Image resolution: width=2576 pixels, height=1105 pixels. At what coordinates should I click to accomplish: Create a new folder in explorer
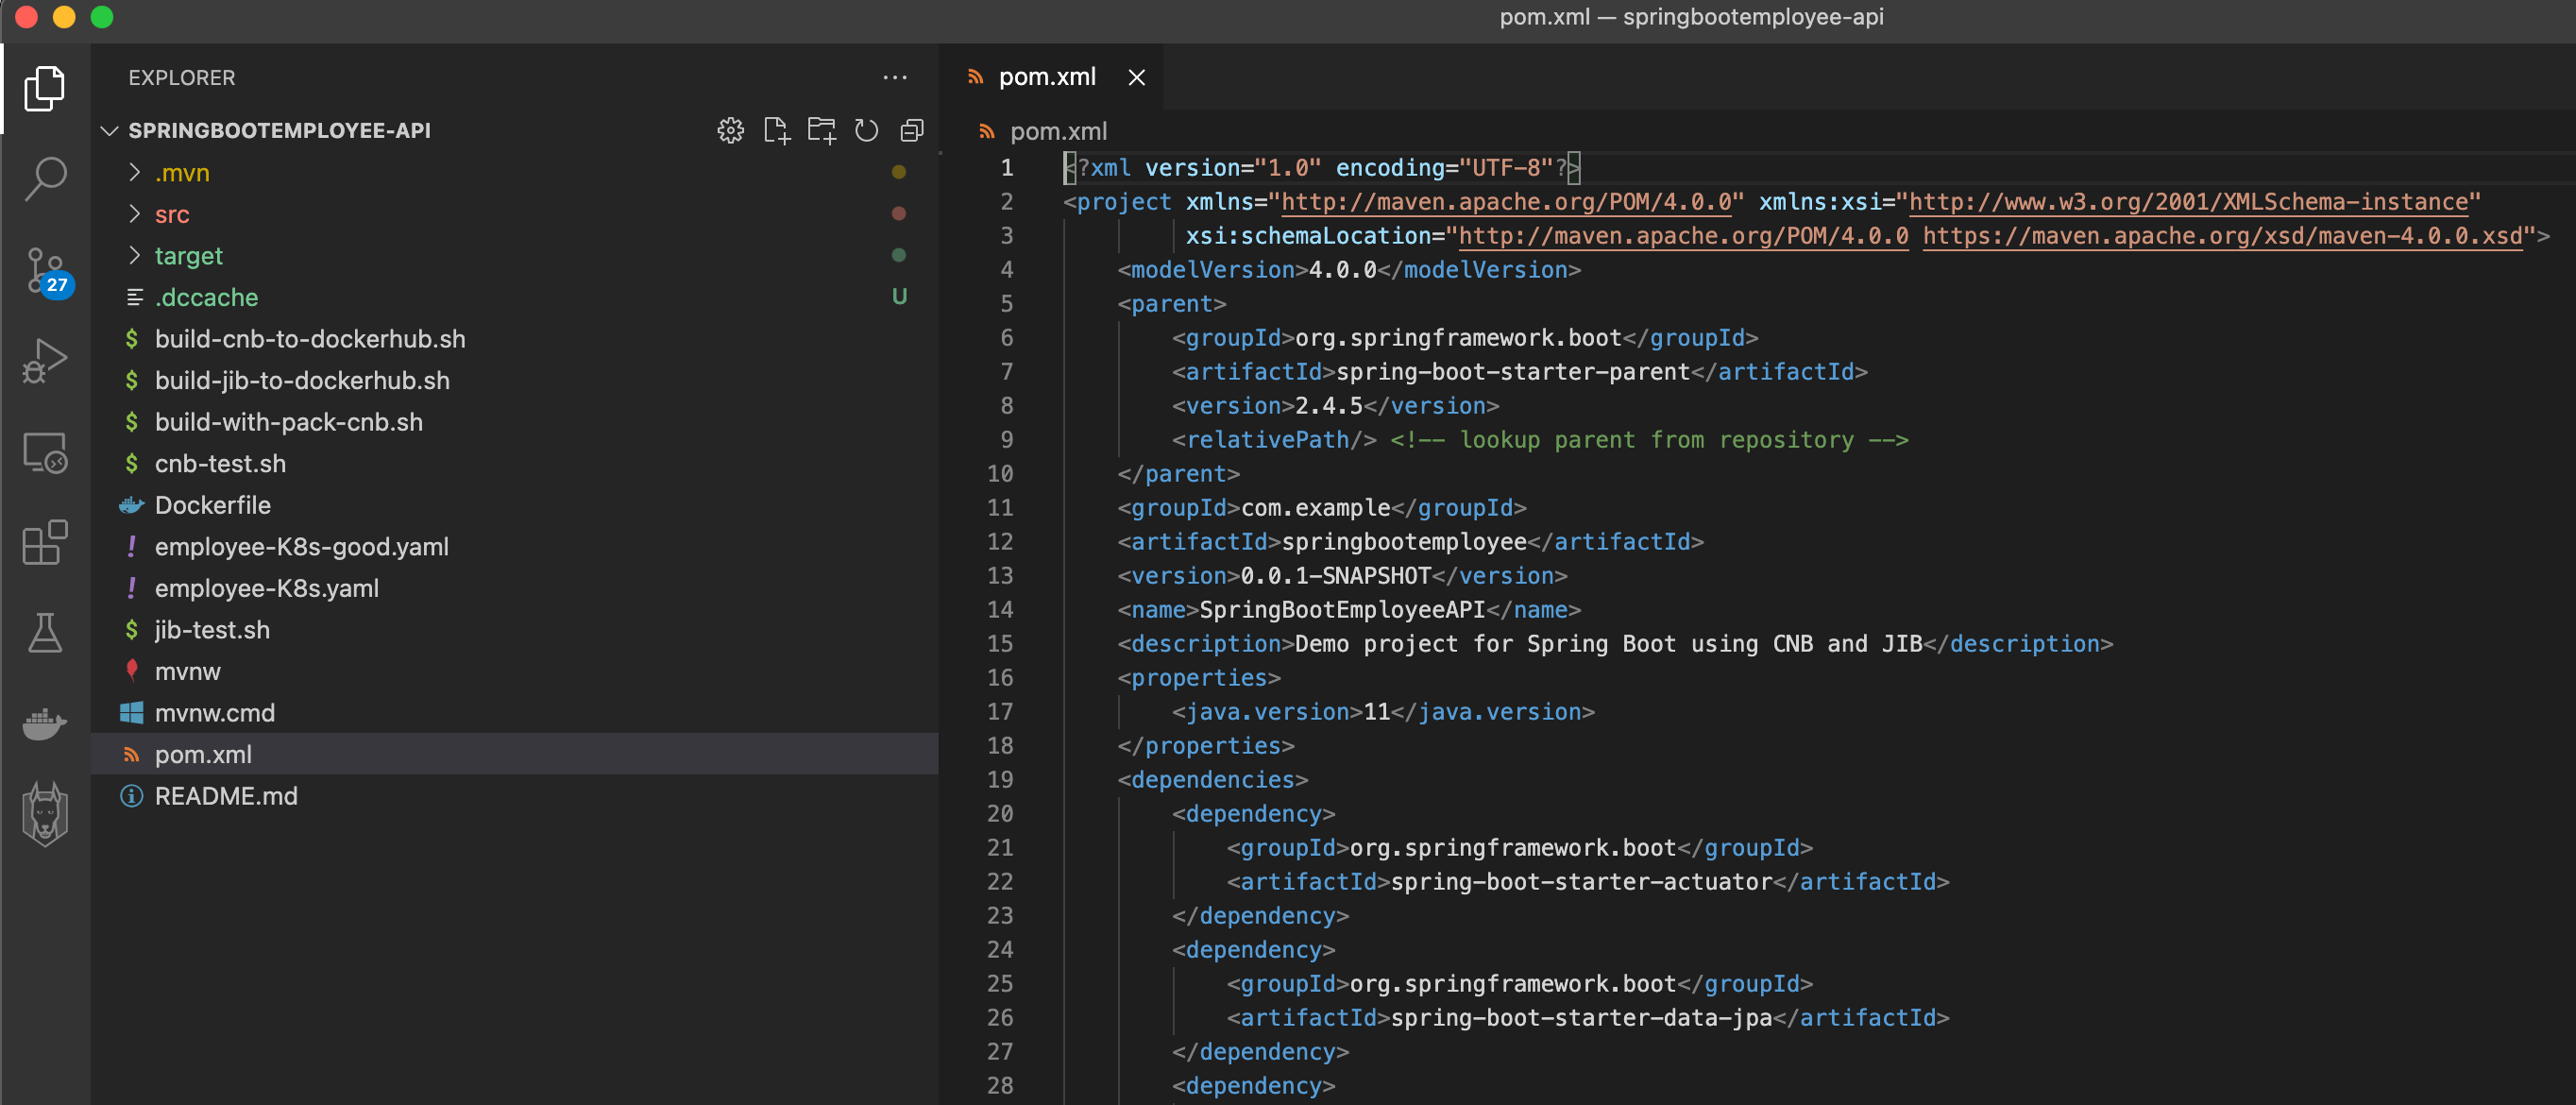pos(821,131)
